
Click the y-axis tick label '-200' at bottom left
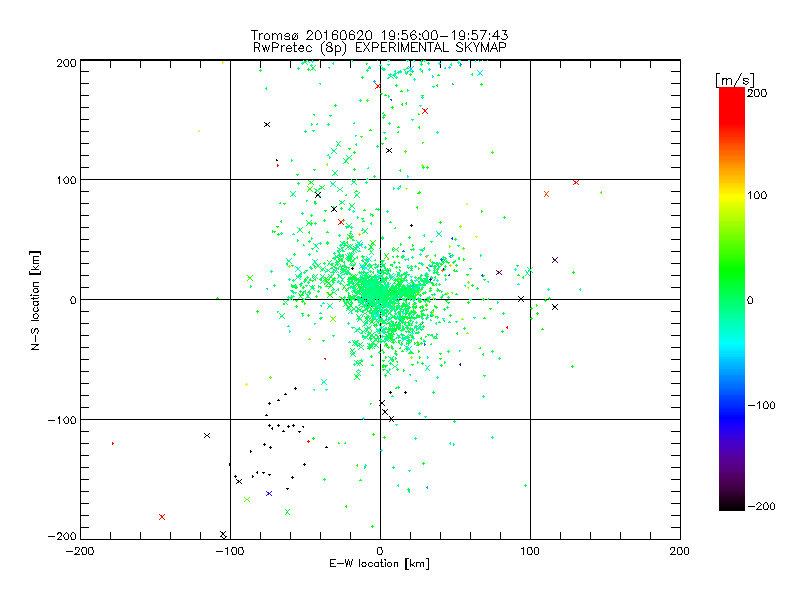(62, 536)
